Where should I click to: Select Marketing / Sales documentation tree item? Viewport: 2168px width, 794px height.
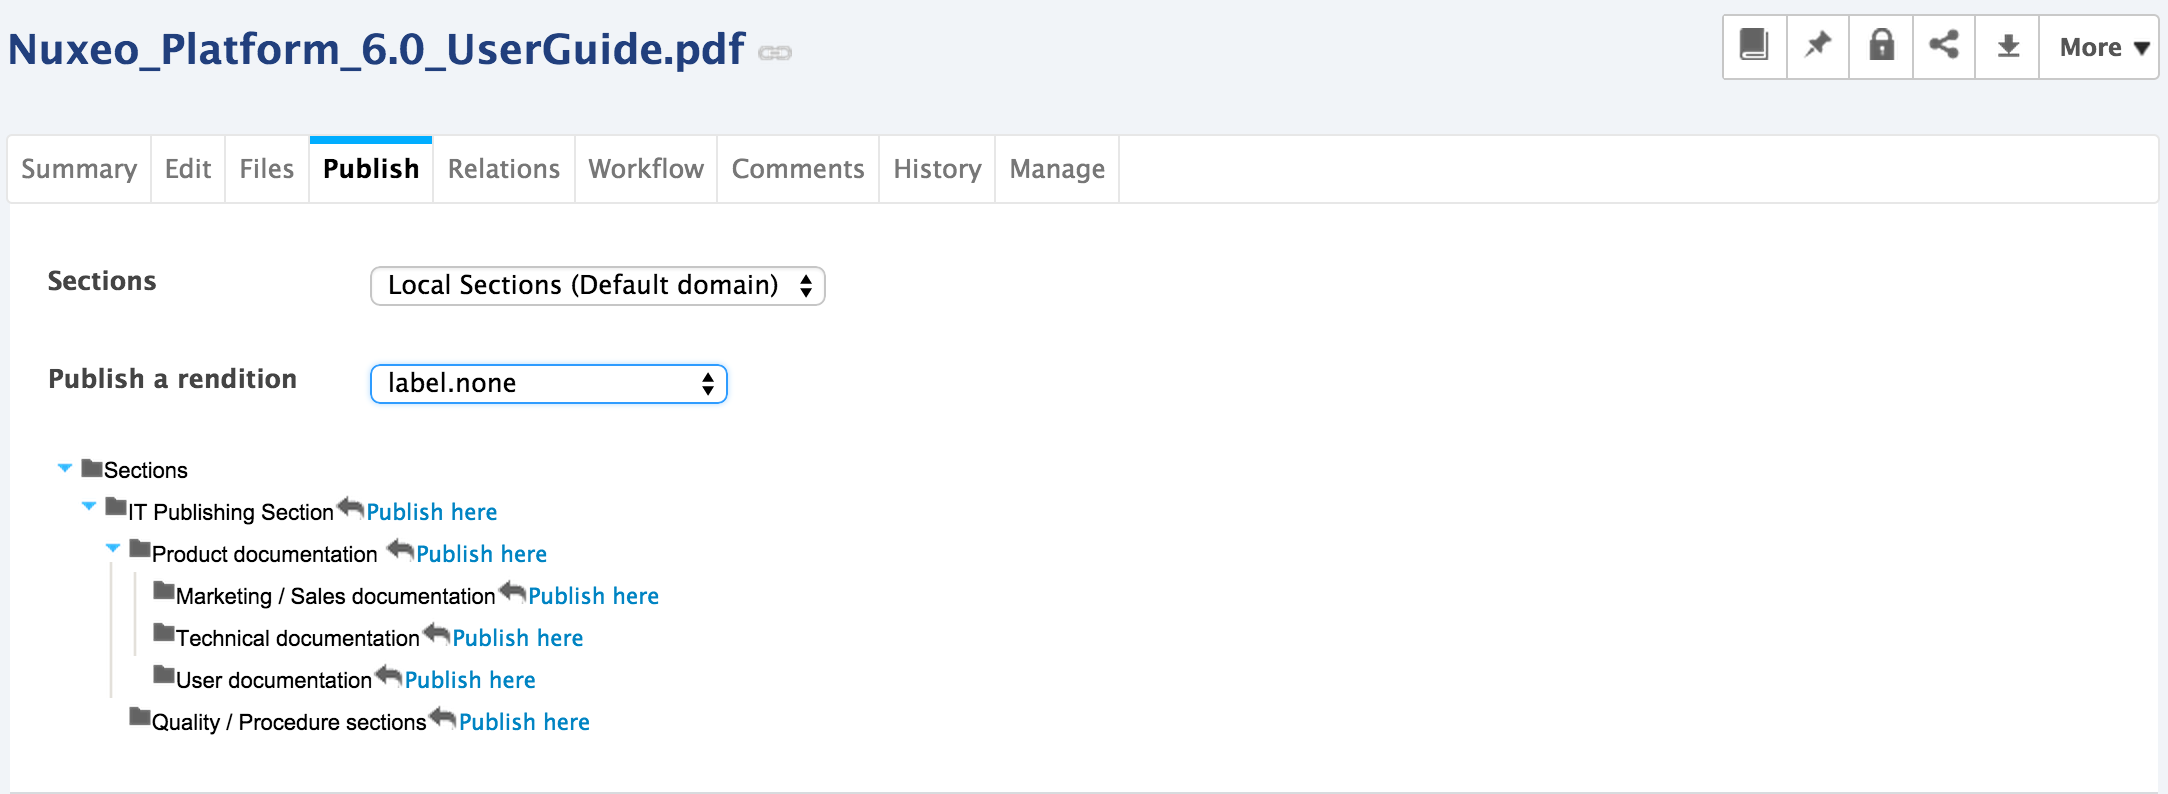pos(336,596)
